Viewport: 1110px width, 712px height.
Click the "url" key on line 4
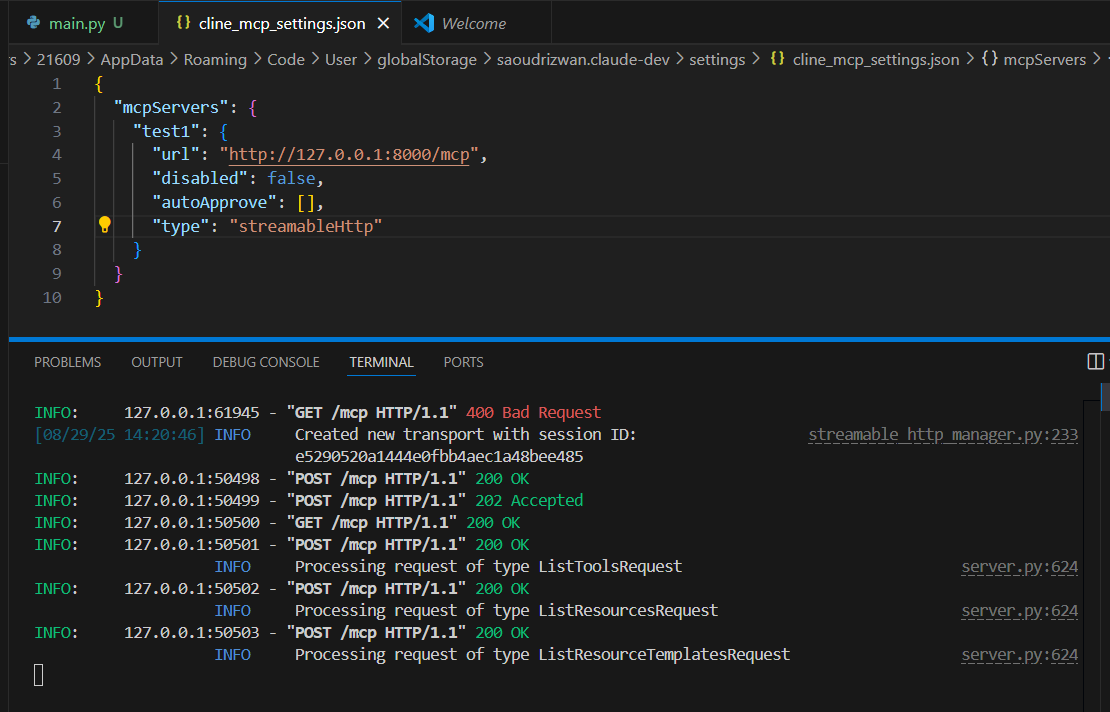pos(176,154)
